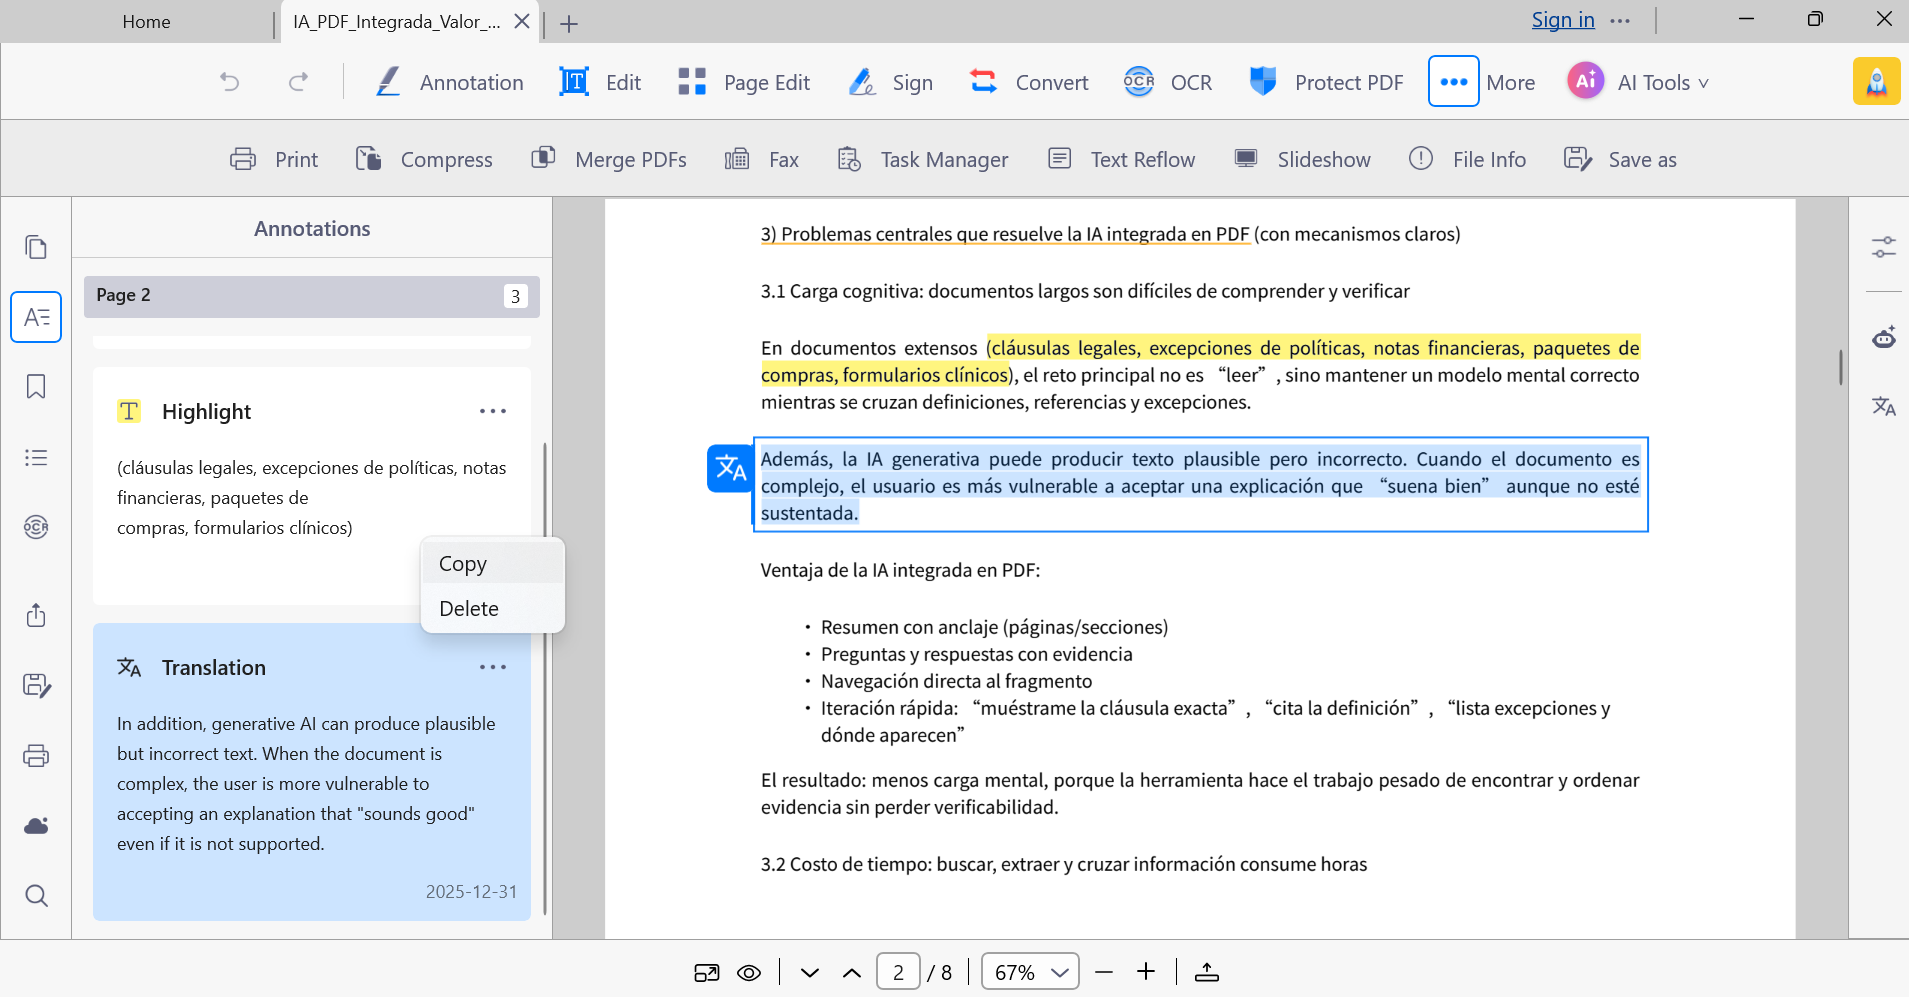Click the yellow rocket icon

click(x=1876, y=82)
